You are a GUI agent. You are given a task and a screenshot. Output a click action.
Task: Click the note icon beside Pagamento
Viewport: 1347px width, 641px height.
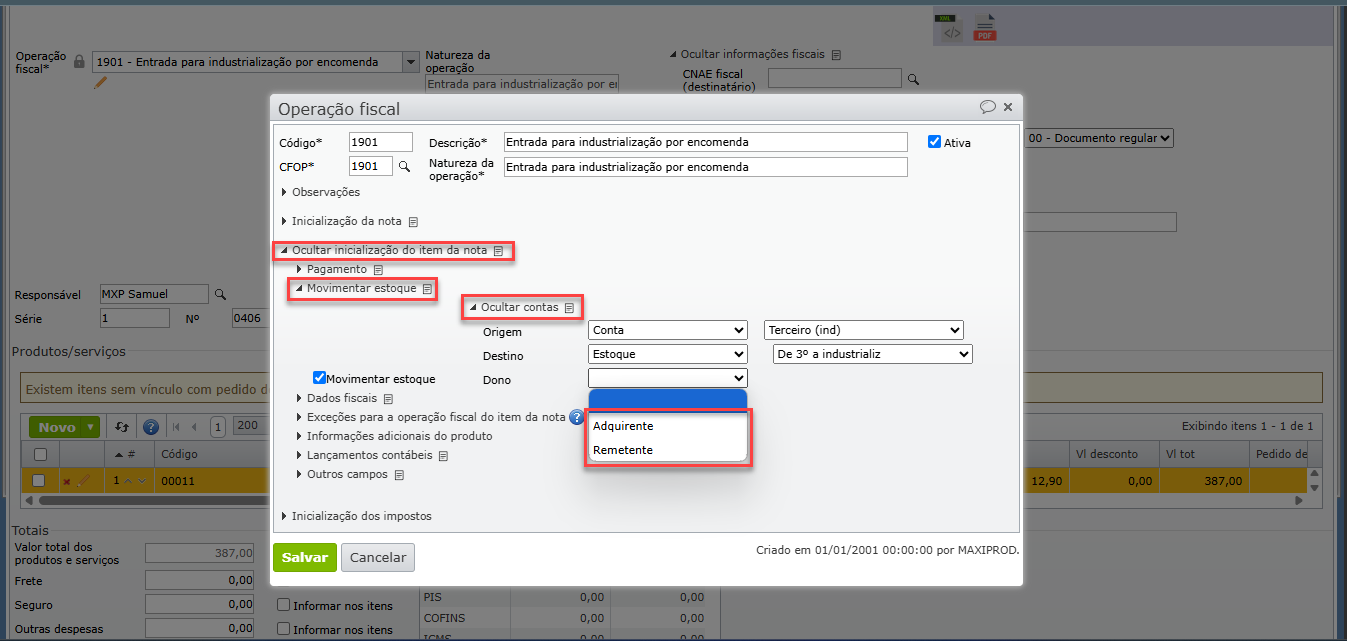click(378, 270)
